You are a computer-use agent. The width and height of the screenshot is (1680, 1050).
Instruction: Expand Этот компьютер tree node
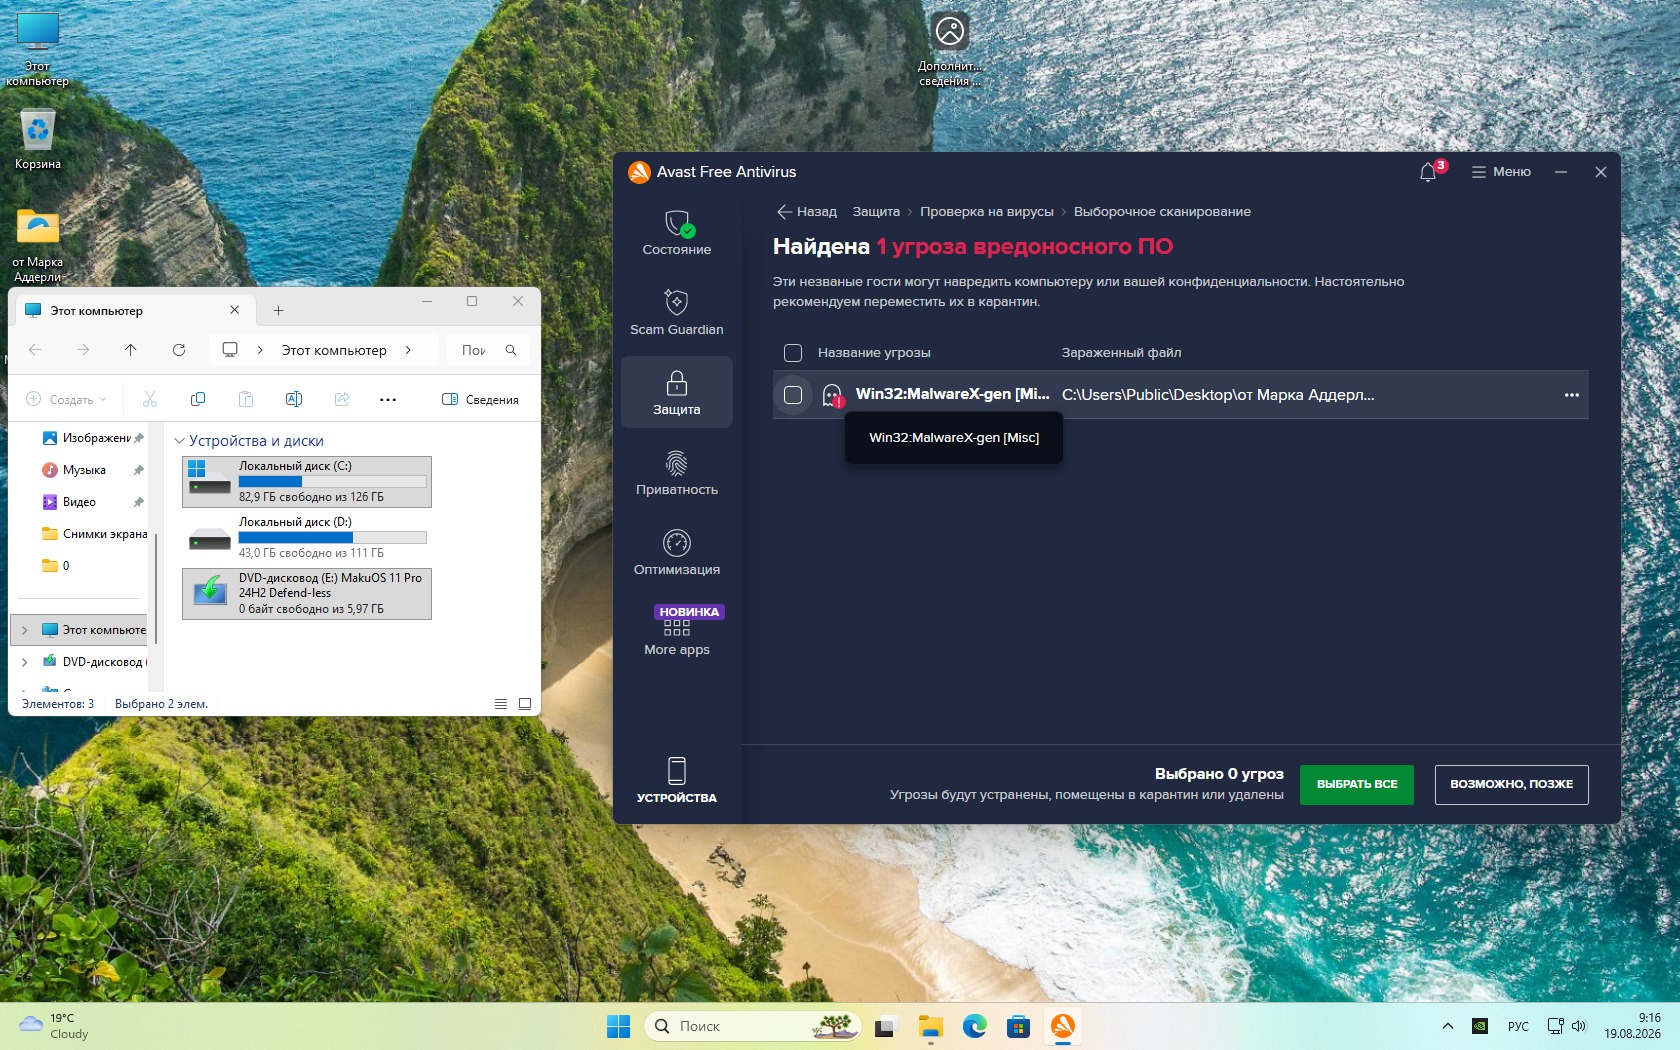click(24, 630)
